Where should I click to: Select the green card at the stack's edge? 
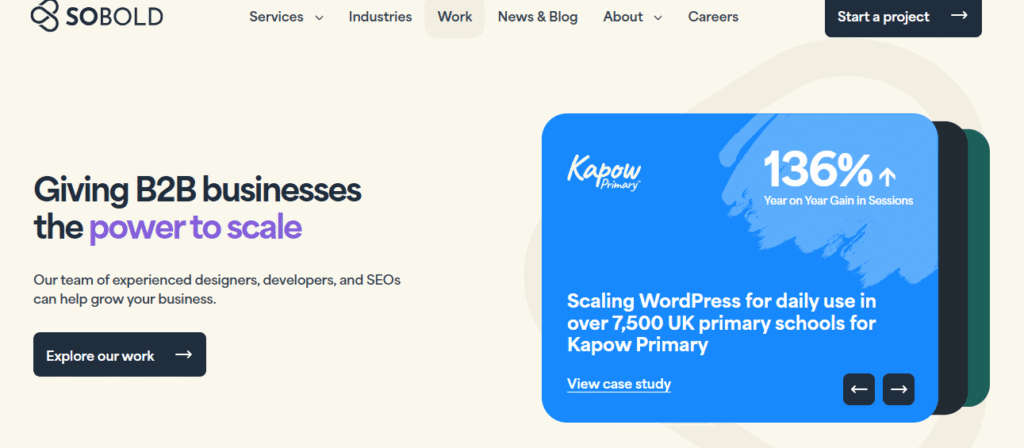[980, 270]
